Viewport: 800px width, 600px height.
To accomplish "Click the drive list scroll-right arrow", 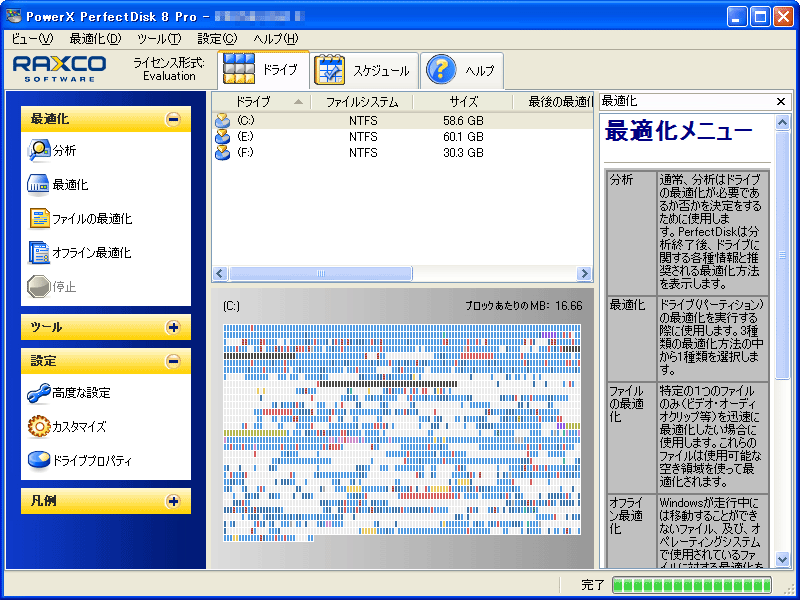I will pos(584,273).
